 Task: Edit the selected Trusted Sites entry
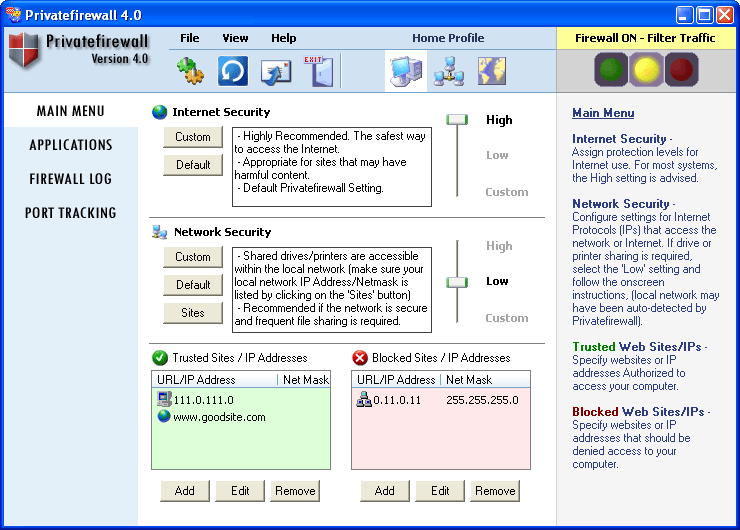240,491
